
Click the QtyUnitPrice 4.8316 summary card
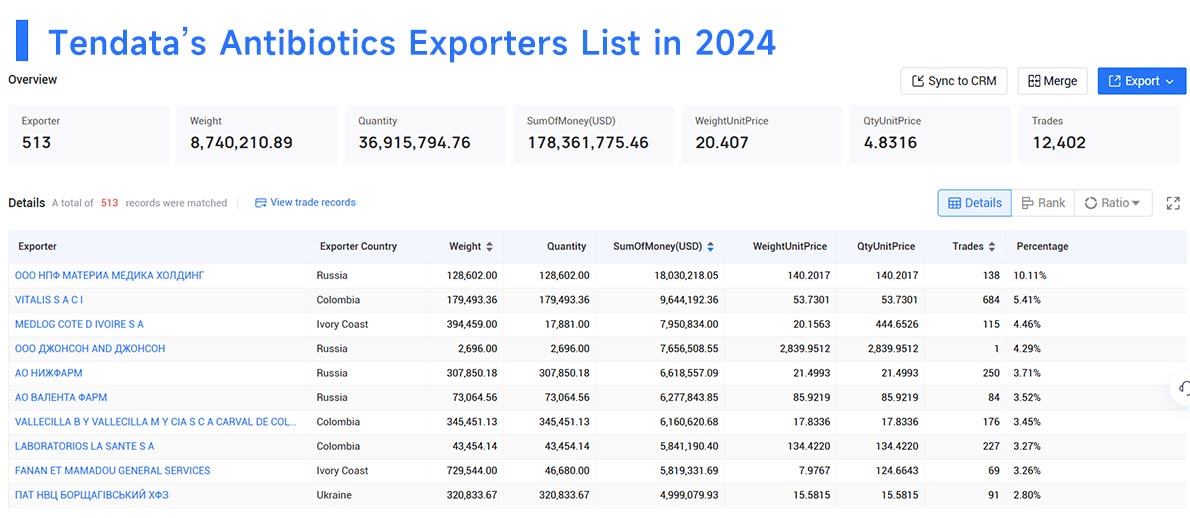[x=930, y=134]
